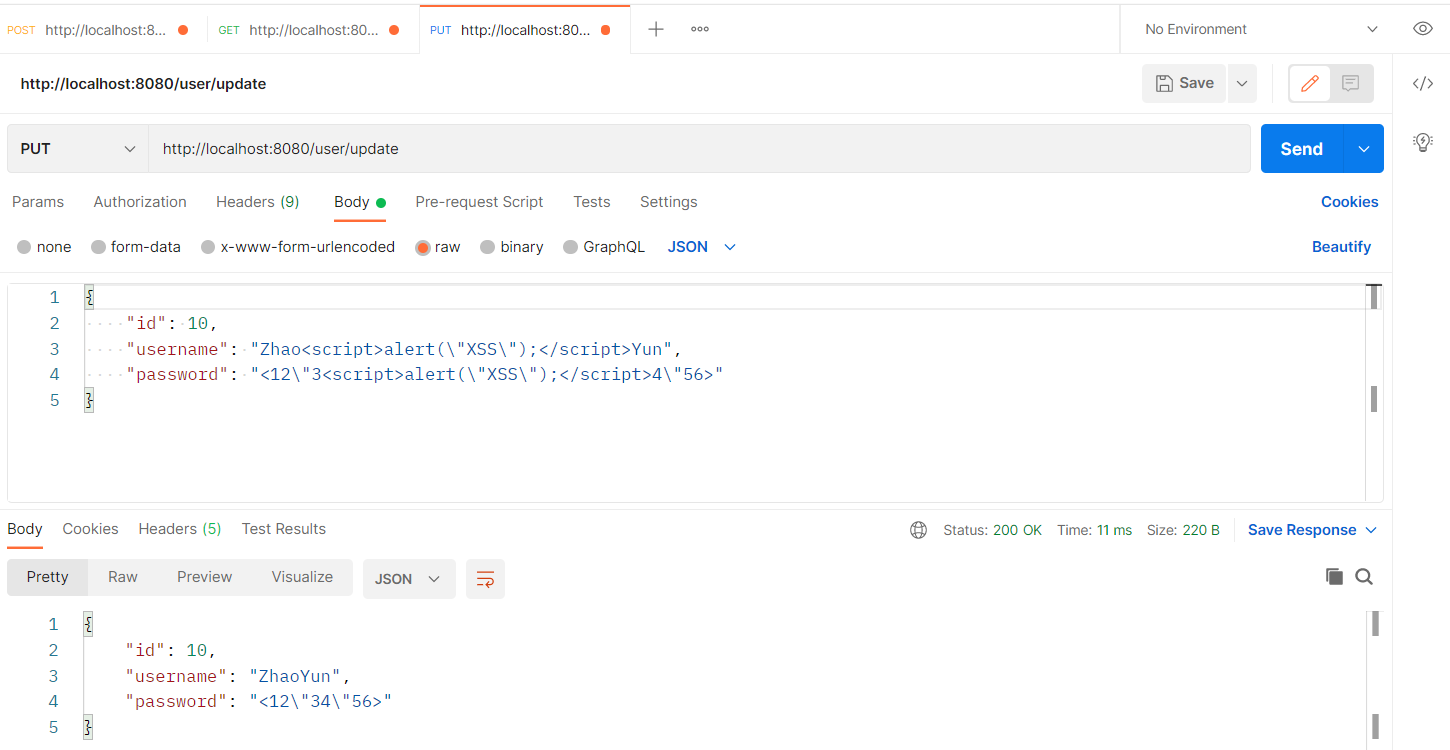Switch to the pencil edit mode icon
This screenshot has height=750, width=1450.
click(1309, 84)
